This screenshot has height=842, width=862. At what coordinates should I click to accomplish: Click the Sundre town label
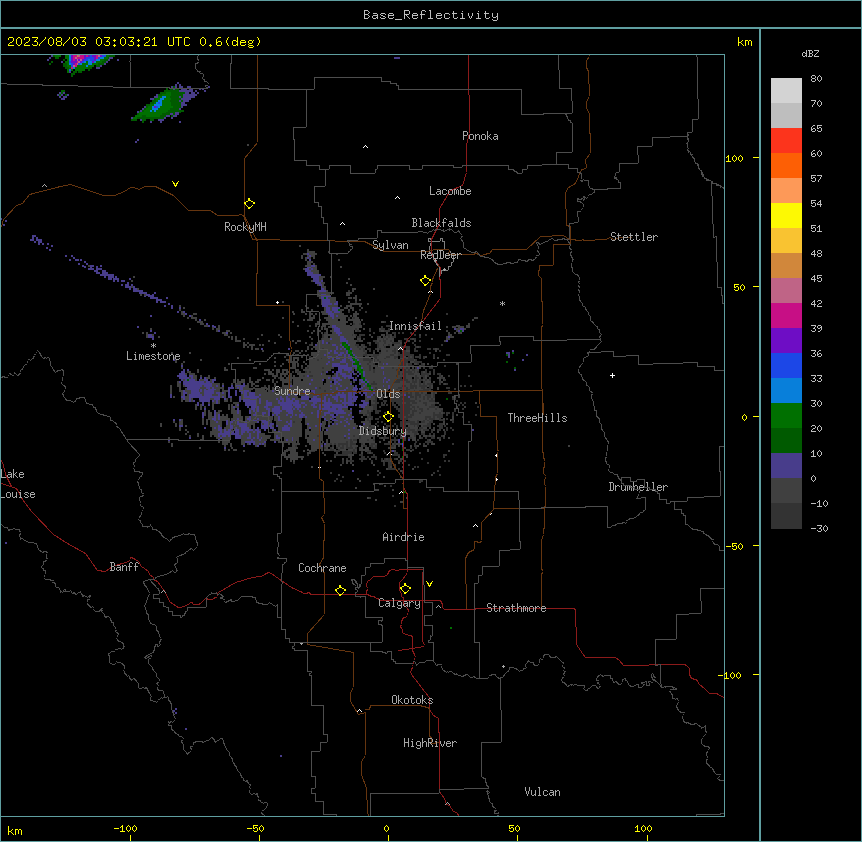[x=292, y=391]
